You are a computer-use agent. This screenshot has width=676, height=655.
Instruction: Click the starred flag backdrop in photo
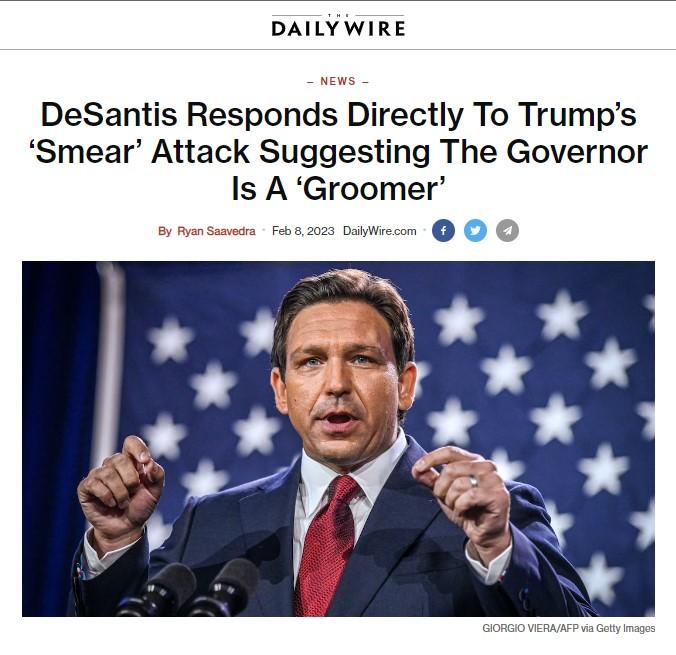click(560, 340)
